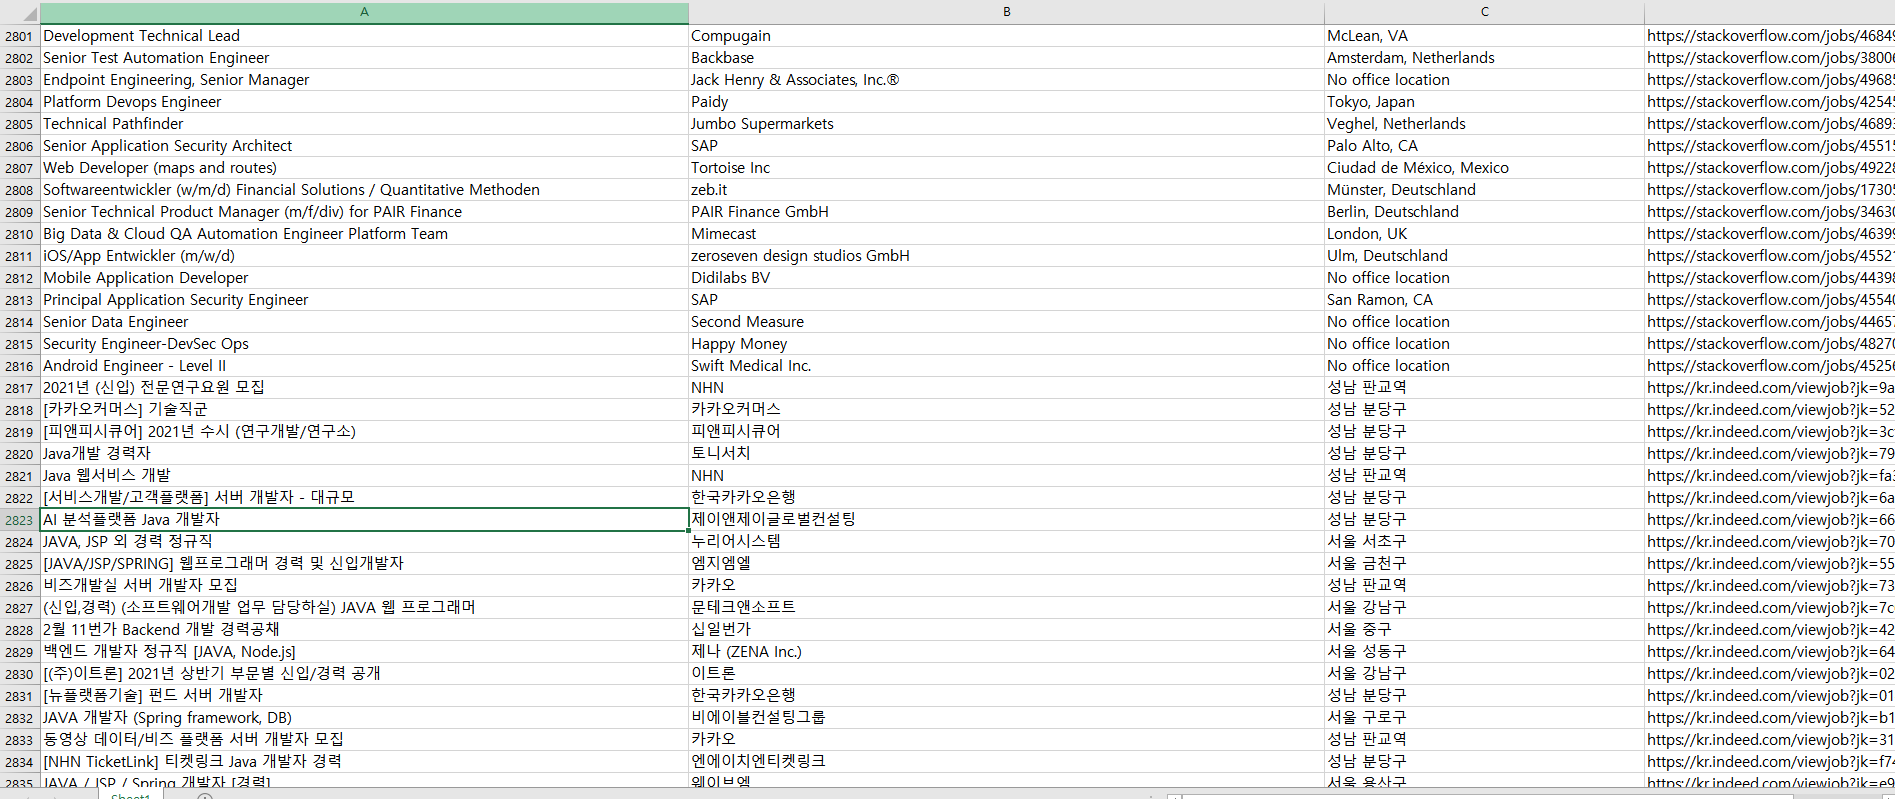Click company cell 'Paidy'
The height and width of the screenshot is (799, 1895).
(1006, 102)
